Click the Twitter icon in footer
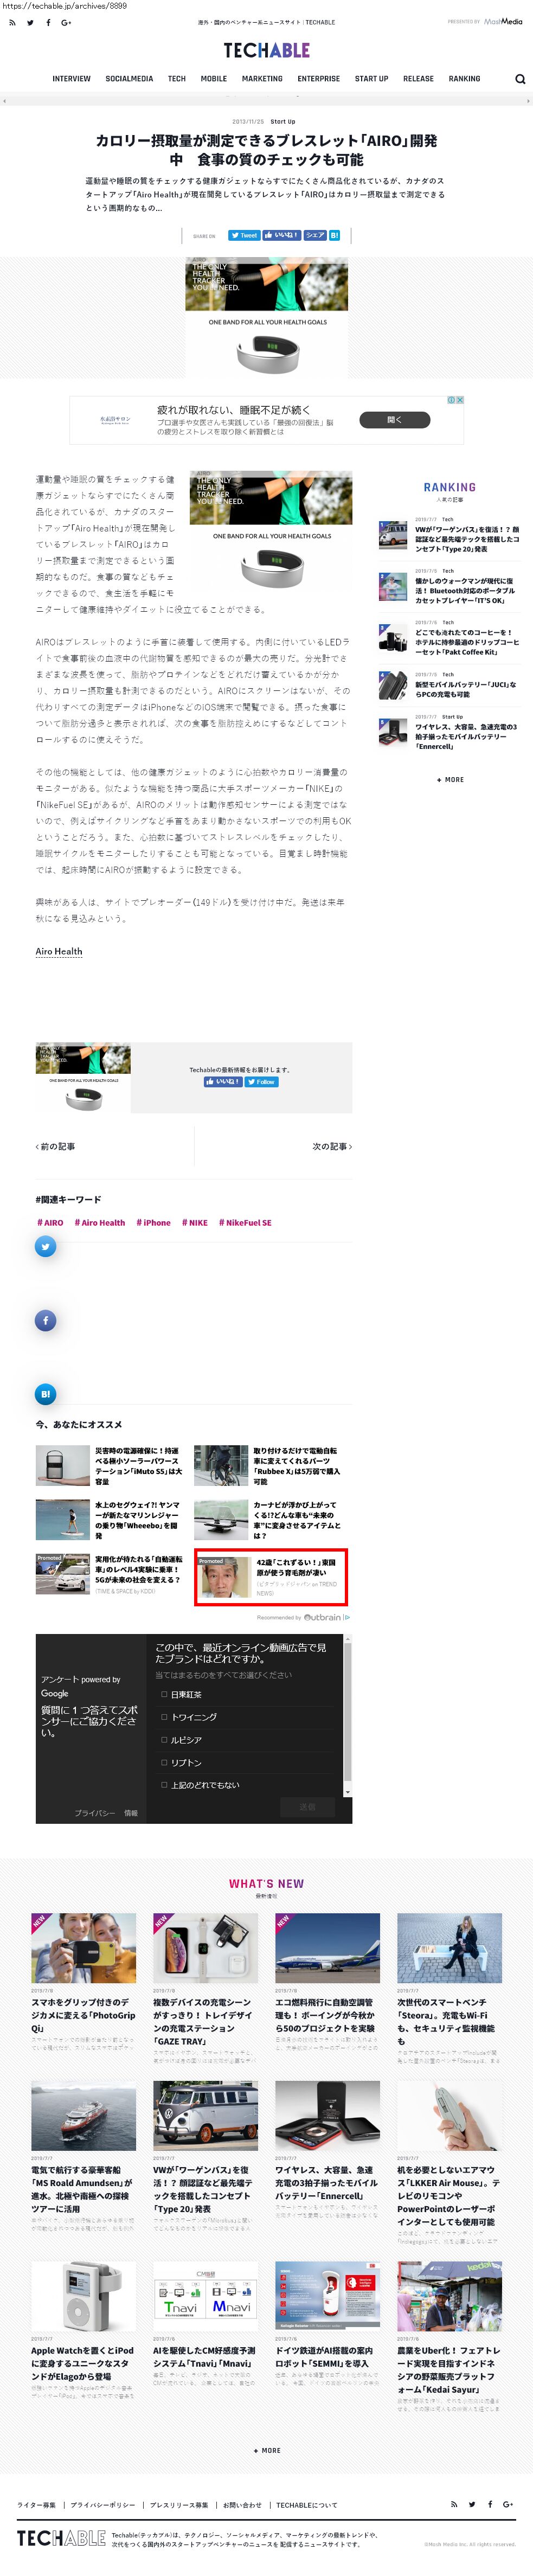The width and height of the screenshot is (533, 2576). (x=472, y=2504)
